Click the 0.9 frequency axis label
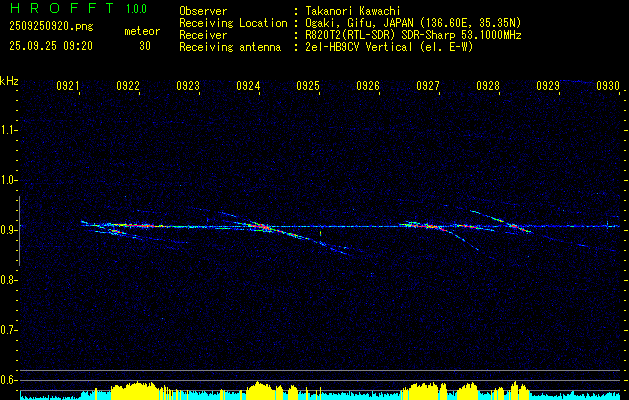The image size is (629, 400). (7, 230)
